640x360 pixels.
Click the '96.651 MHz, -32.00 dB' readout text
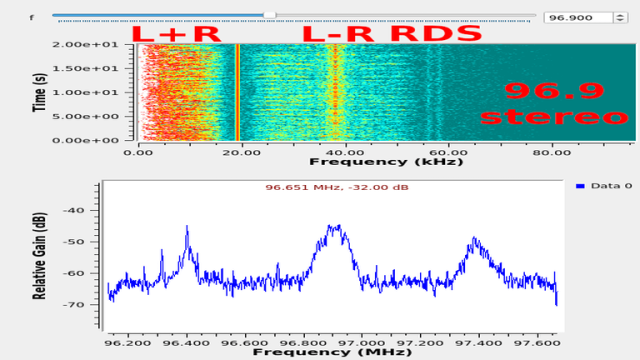coord(337,187)
